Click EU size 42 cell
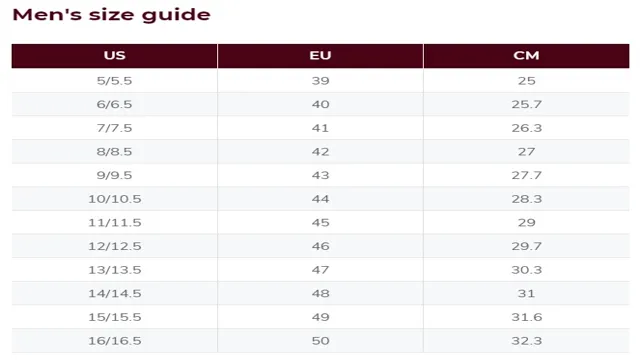 (320, 151)
